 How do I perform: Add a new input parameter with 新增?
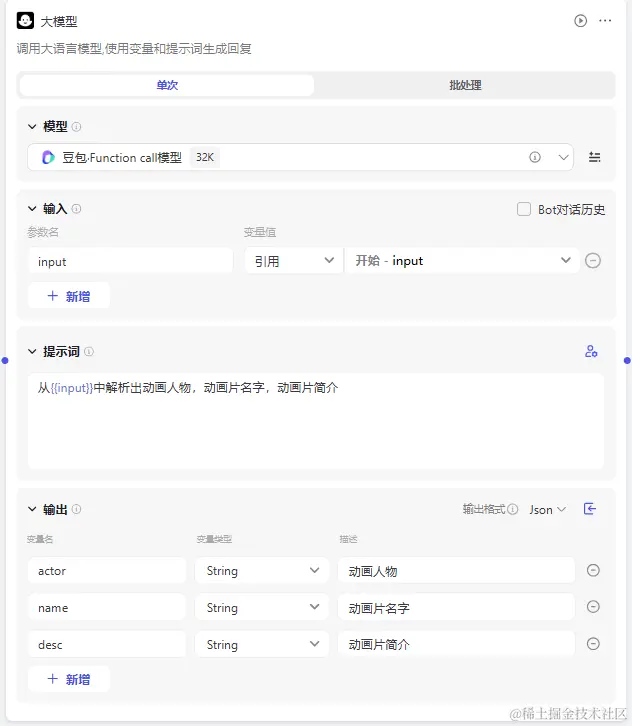69,296
